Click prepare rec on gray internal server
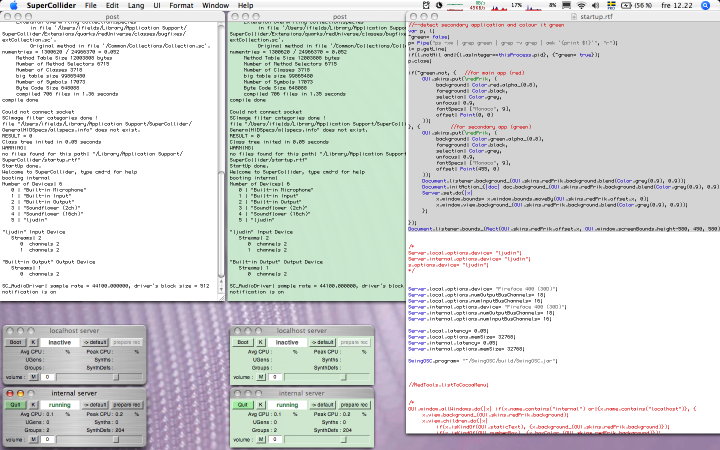720x450 pixels. 127,405
